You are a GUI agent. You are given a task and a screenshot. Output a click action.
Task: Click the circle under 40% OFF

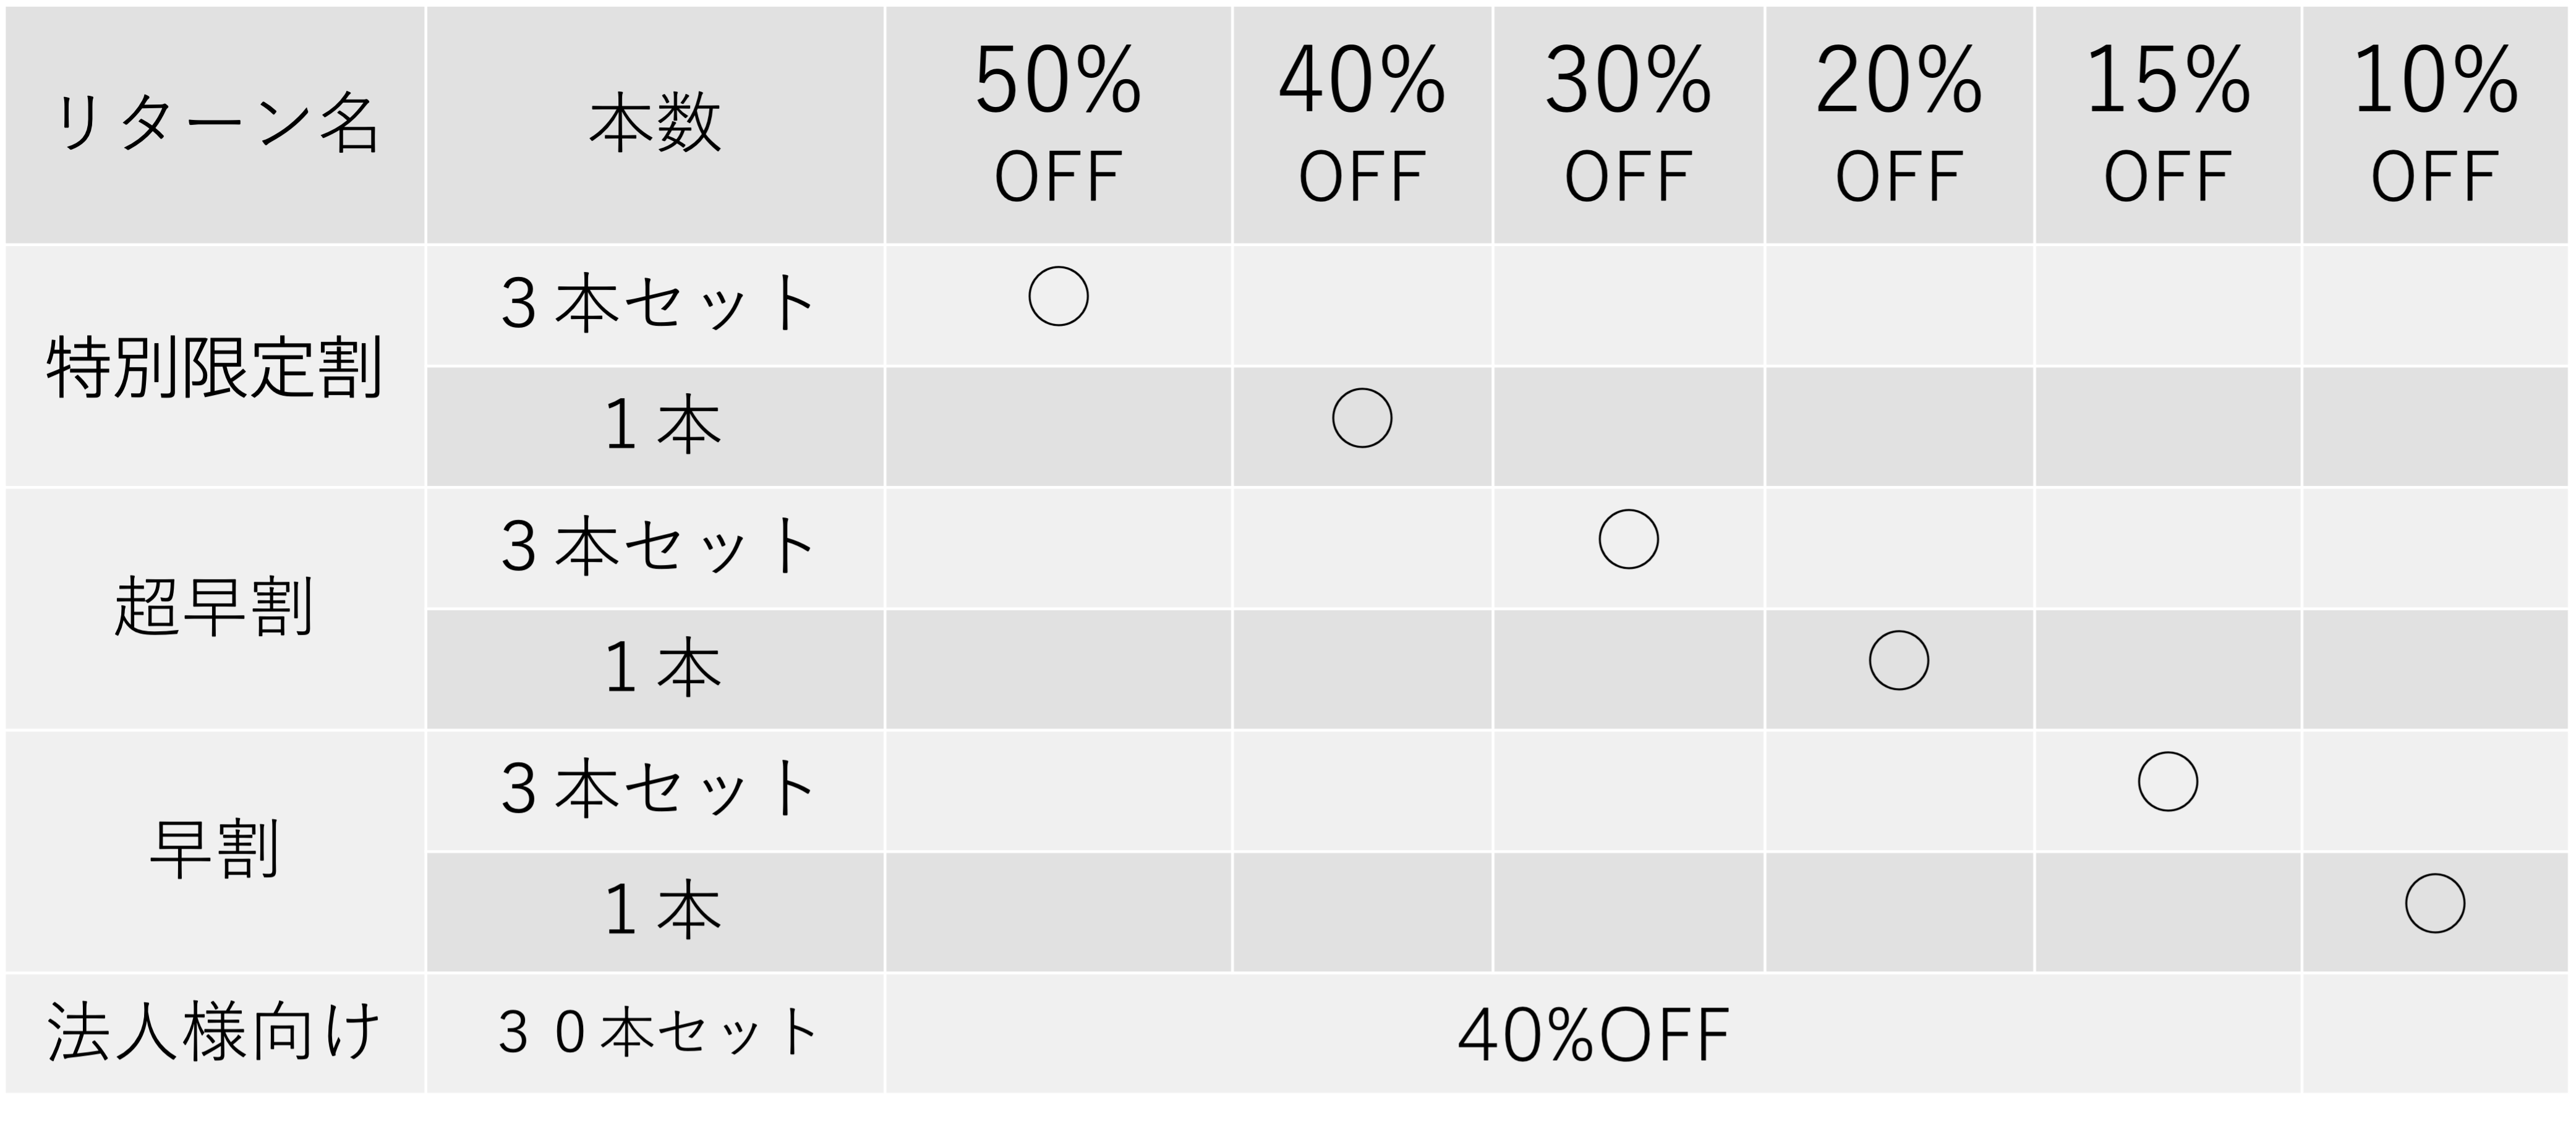1362,418
